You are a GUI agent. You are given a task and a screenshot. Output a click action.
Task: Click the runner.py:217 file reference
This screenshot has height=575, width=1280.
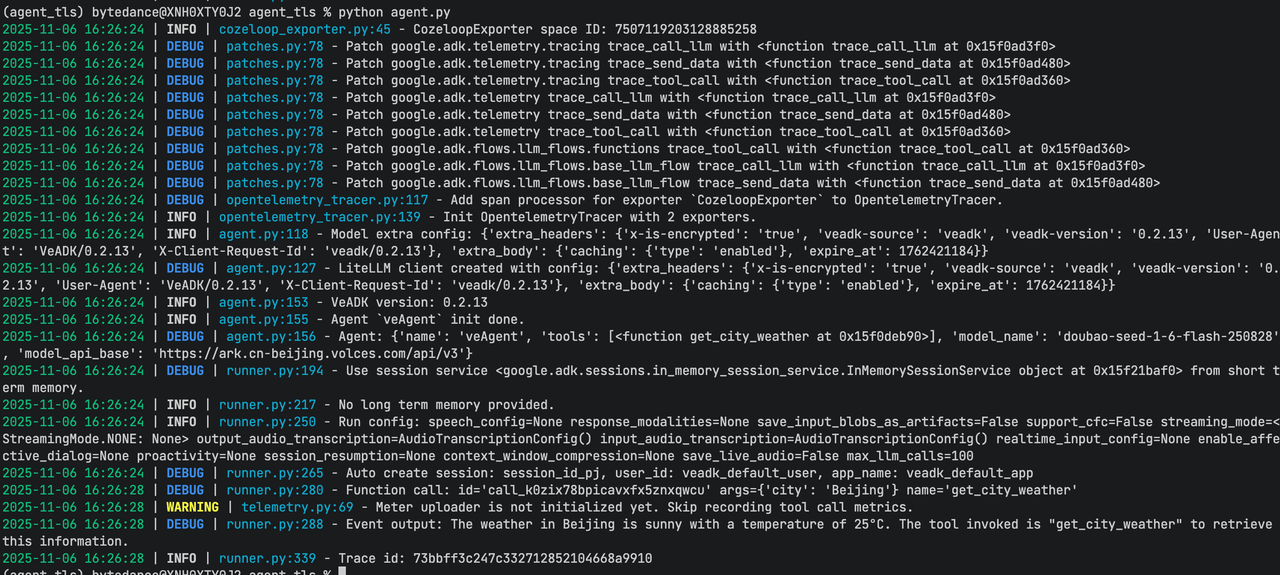click(x=267, y=404)
